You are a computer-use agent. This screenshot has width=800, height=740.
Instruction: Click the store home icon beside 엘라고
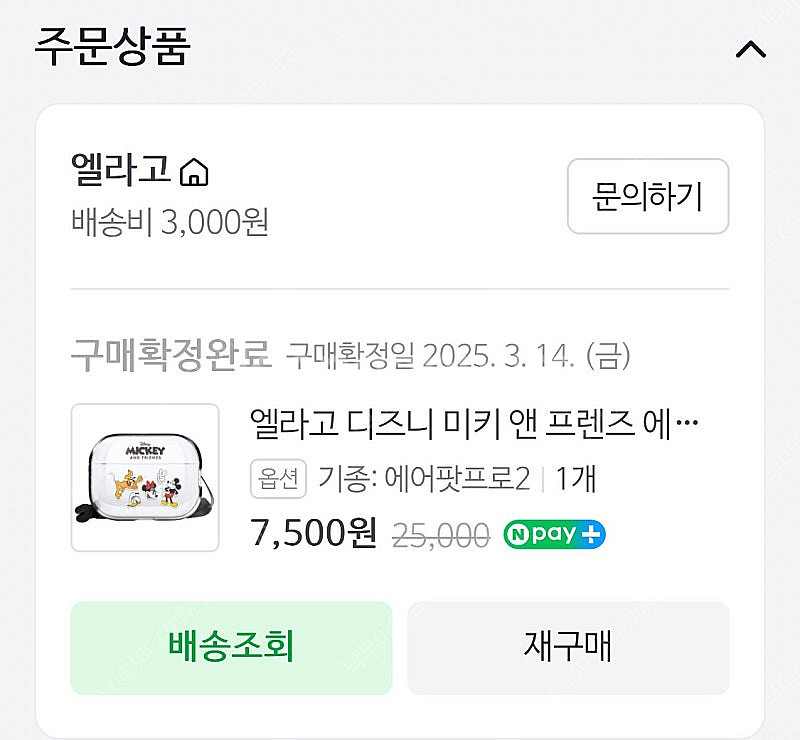coord(193,174)
